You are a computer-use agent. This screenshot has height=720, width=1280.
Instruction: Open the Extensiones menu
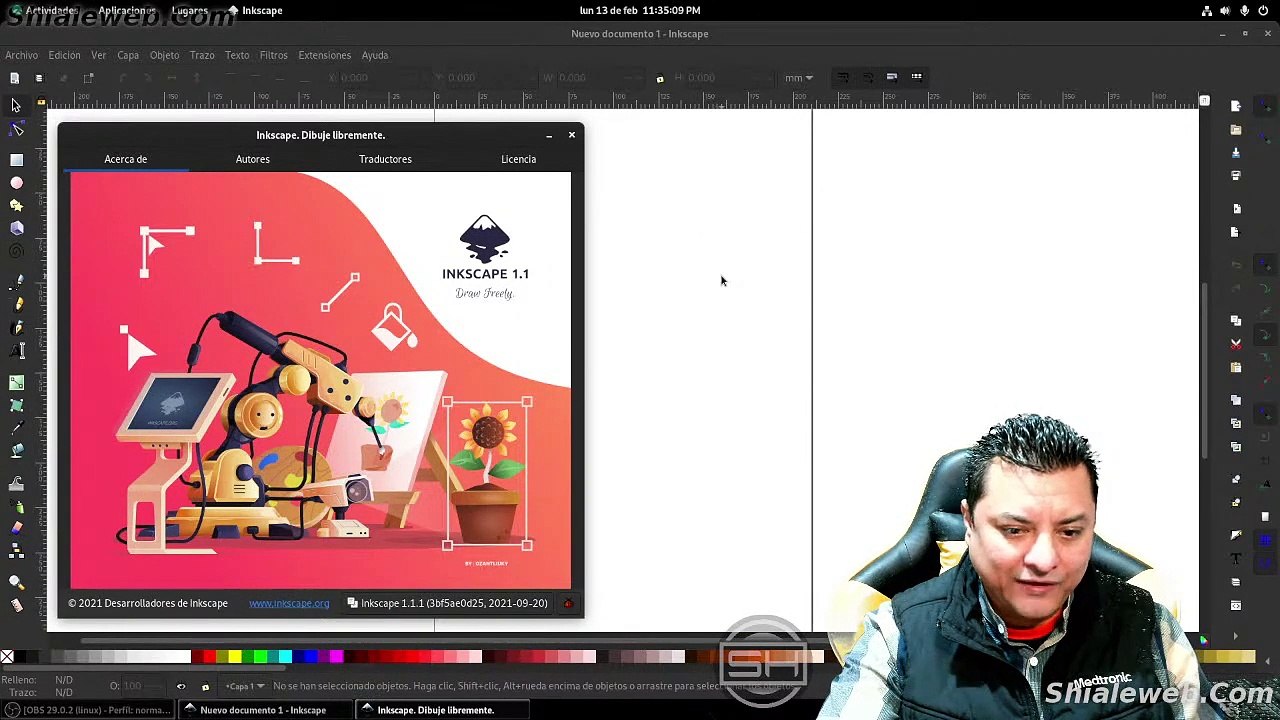pos(324,55)
